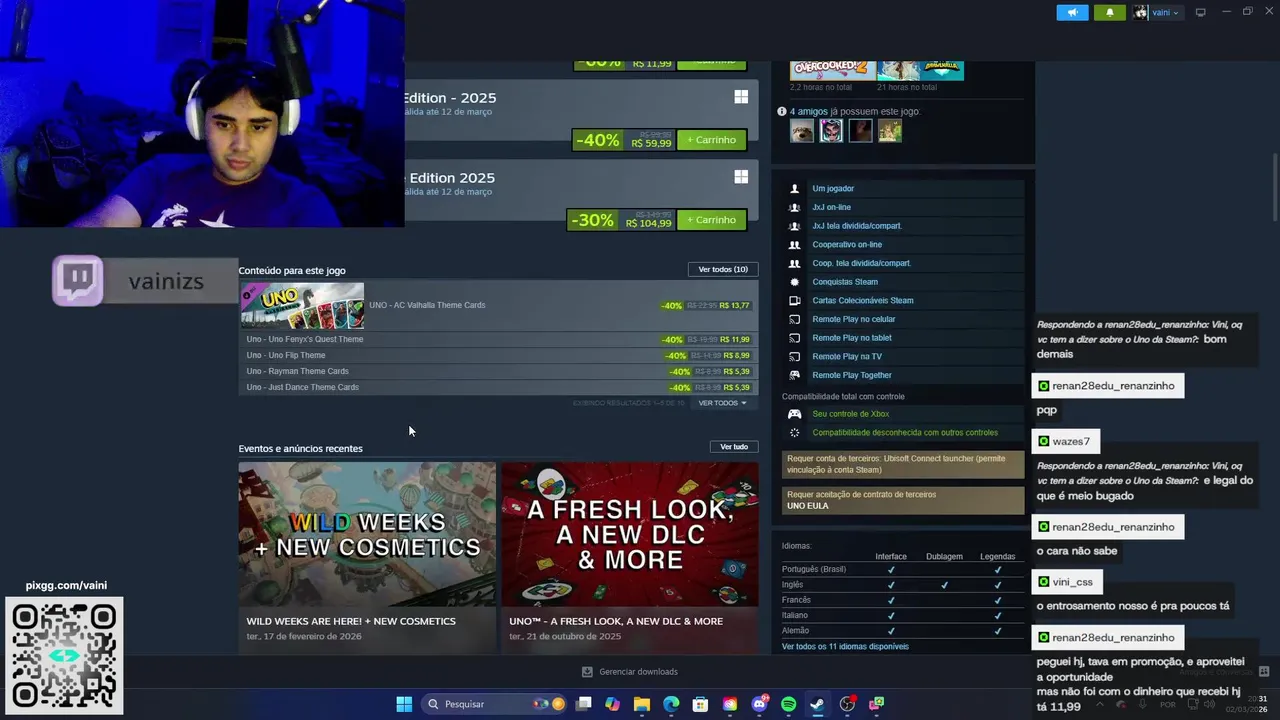1280x720 pixels.
Task: Click the Steam page vertical scrollbar
Action: pos(1274,188)
